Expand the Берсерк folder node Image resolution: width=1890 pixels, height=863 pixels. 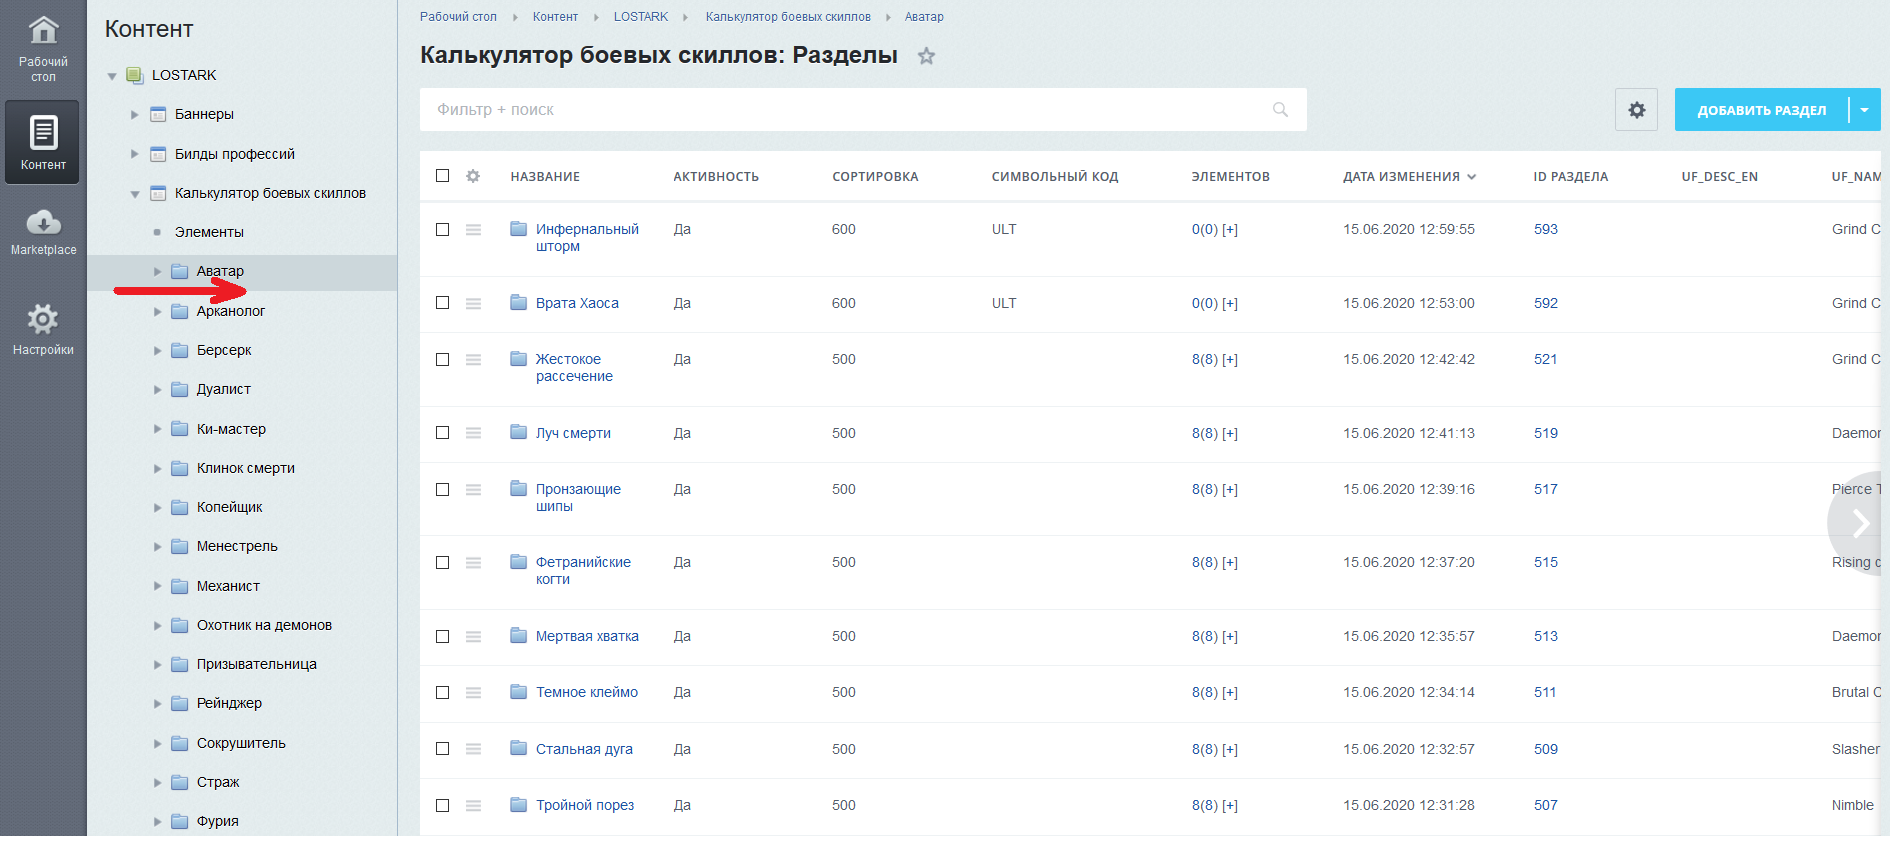tap(157, 350)
